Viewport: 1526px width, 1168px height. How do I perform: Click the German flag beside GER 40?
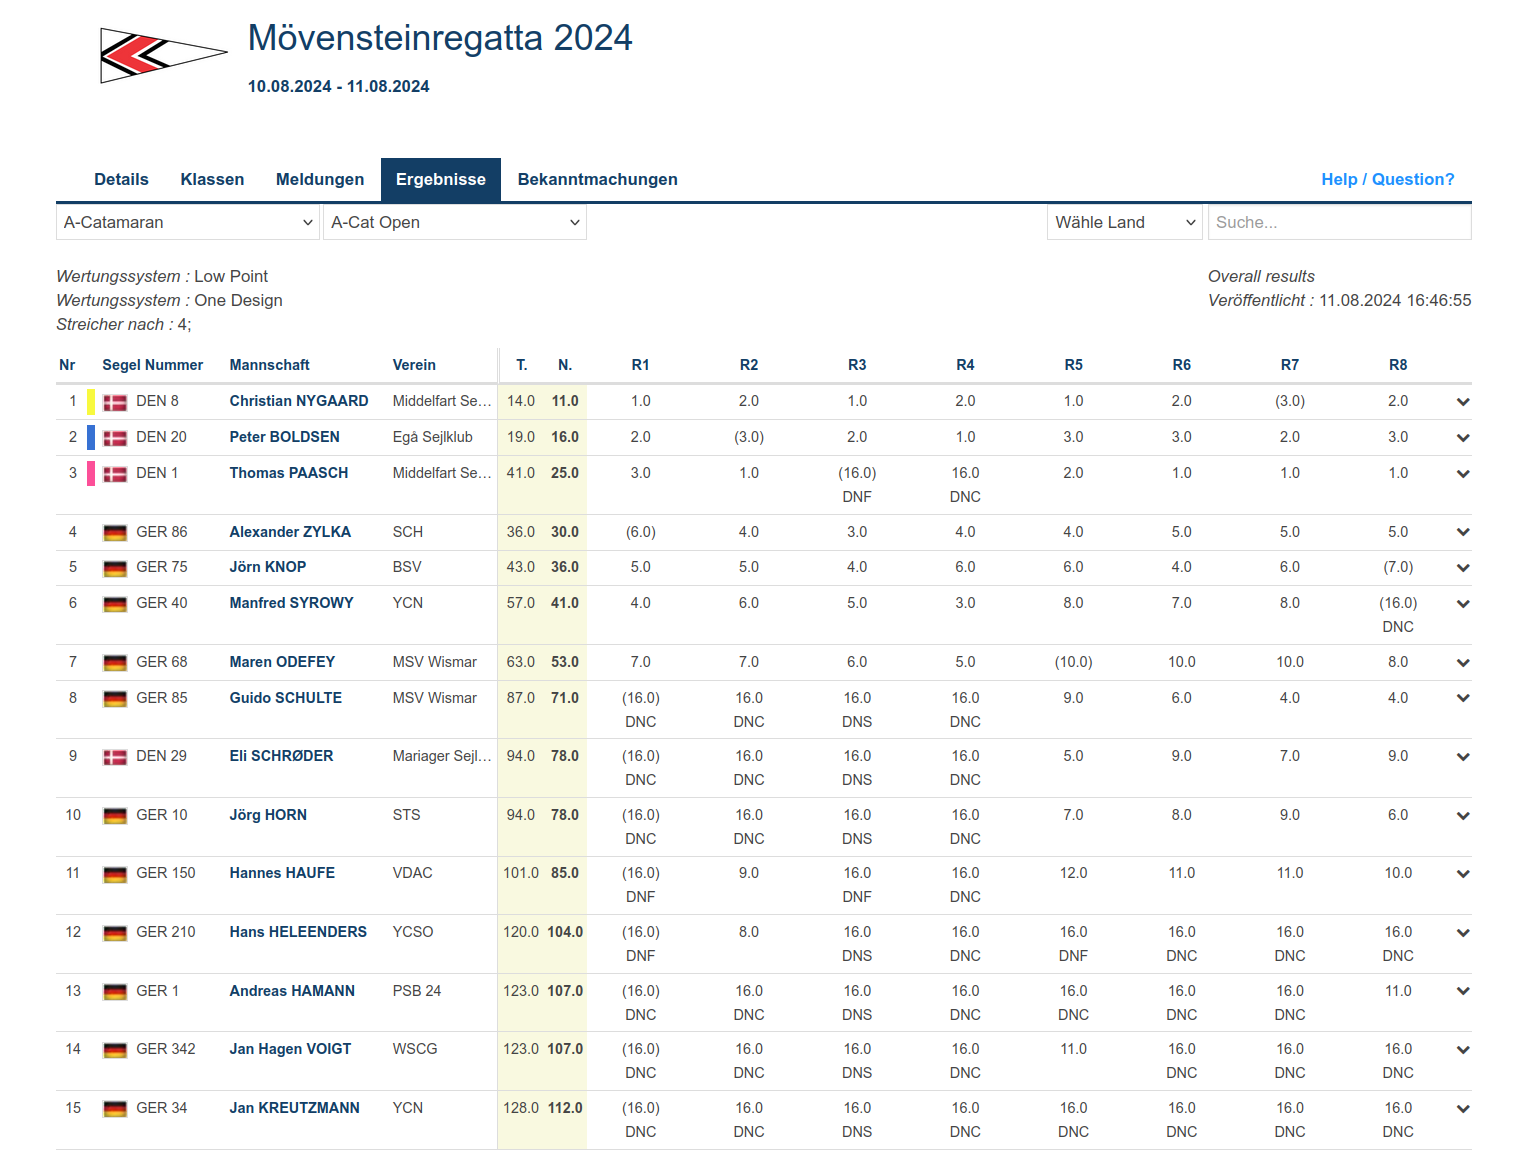point(115,605)
